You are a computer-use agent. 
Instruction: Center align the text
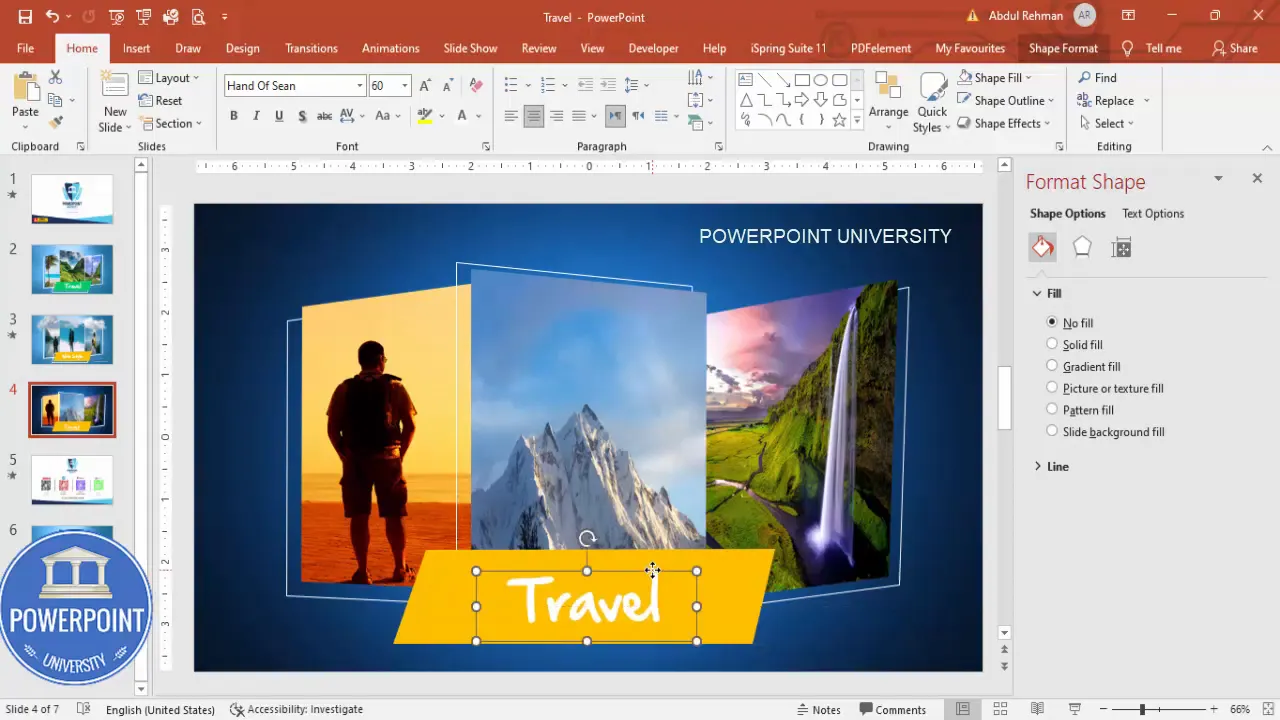533,116
